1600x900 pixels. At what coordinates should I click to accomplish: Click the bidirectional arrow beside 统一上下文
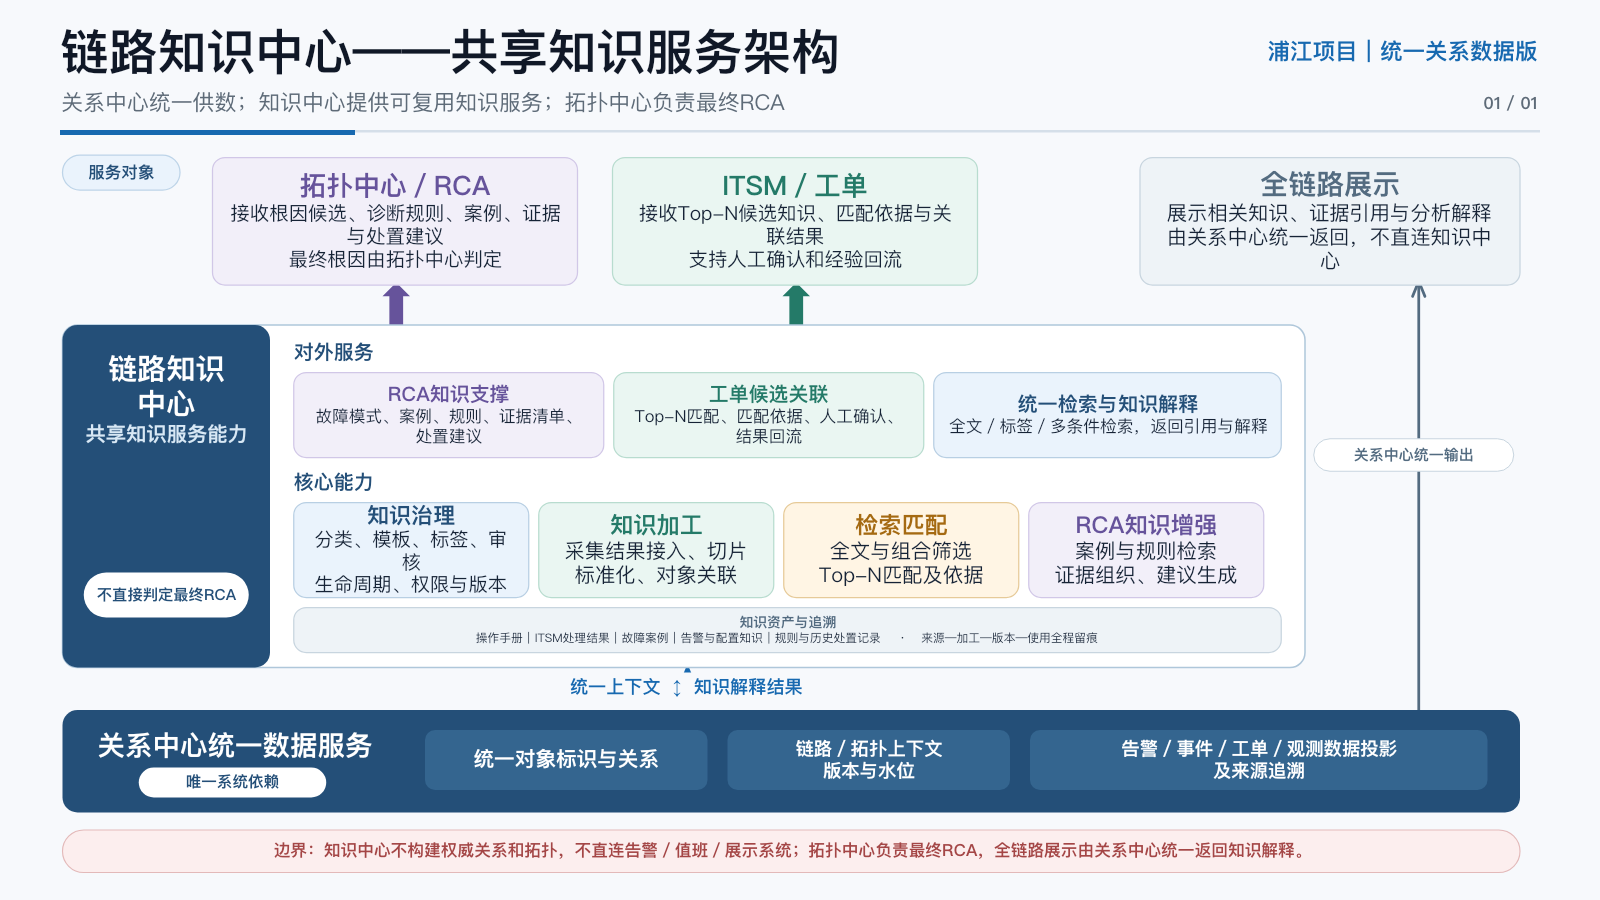click(677, 688)
